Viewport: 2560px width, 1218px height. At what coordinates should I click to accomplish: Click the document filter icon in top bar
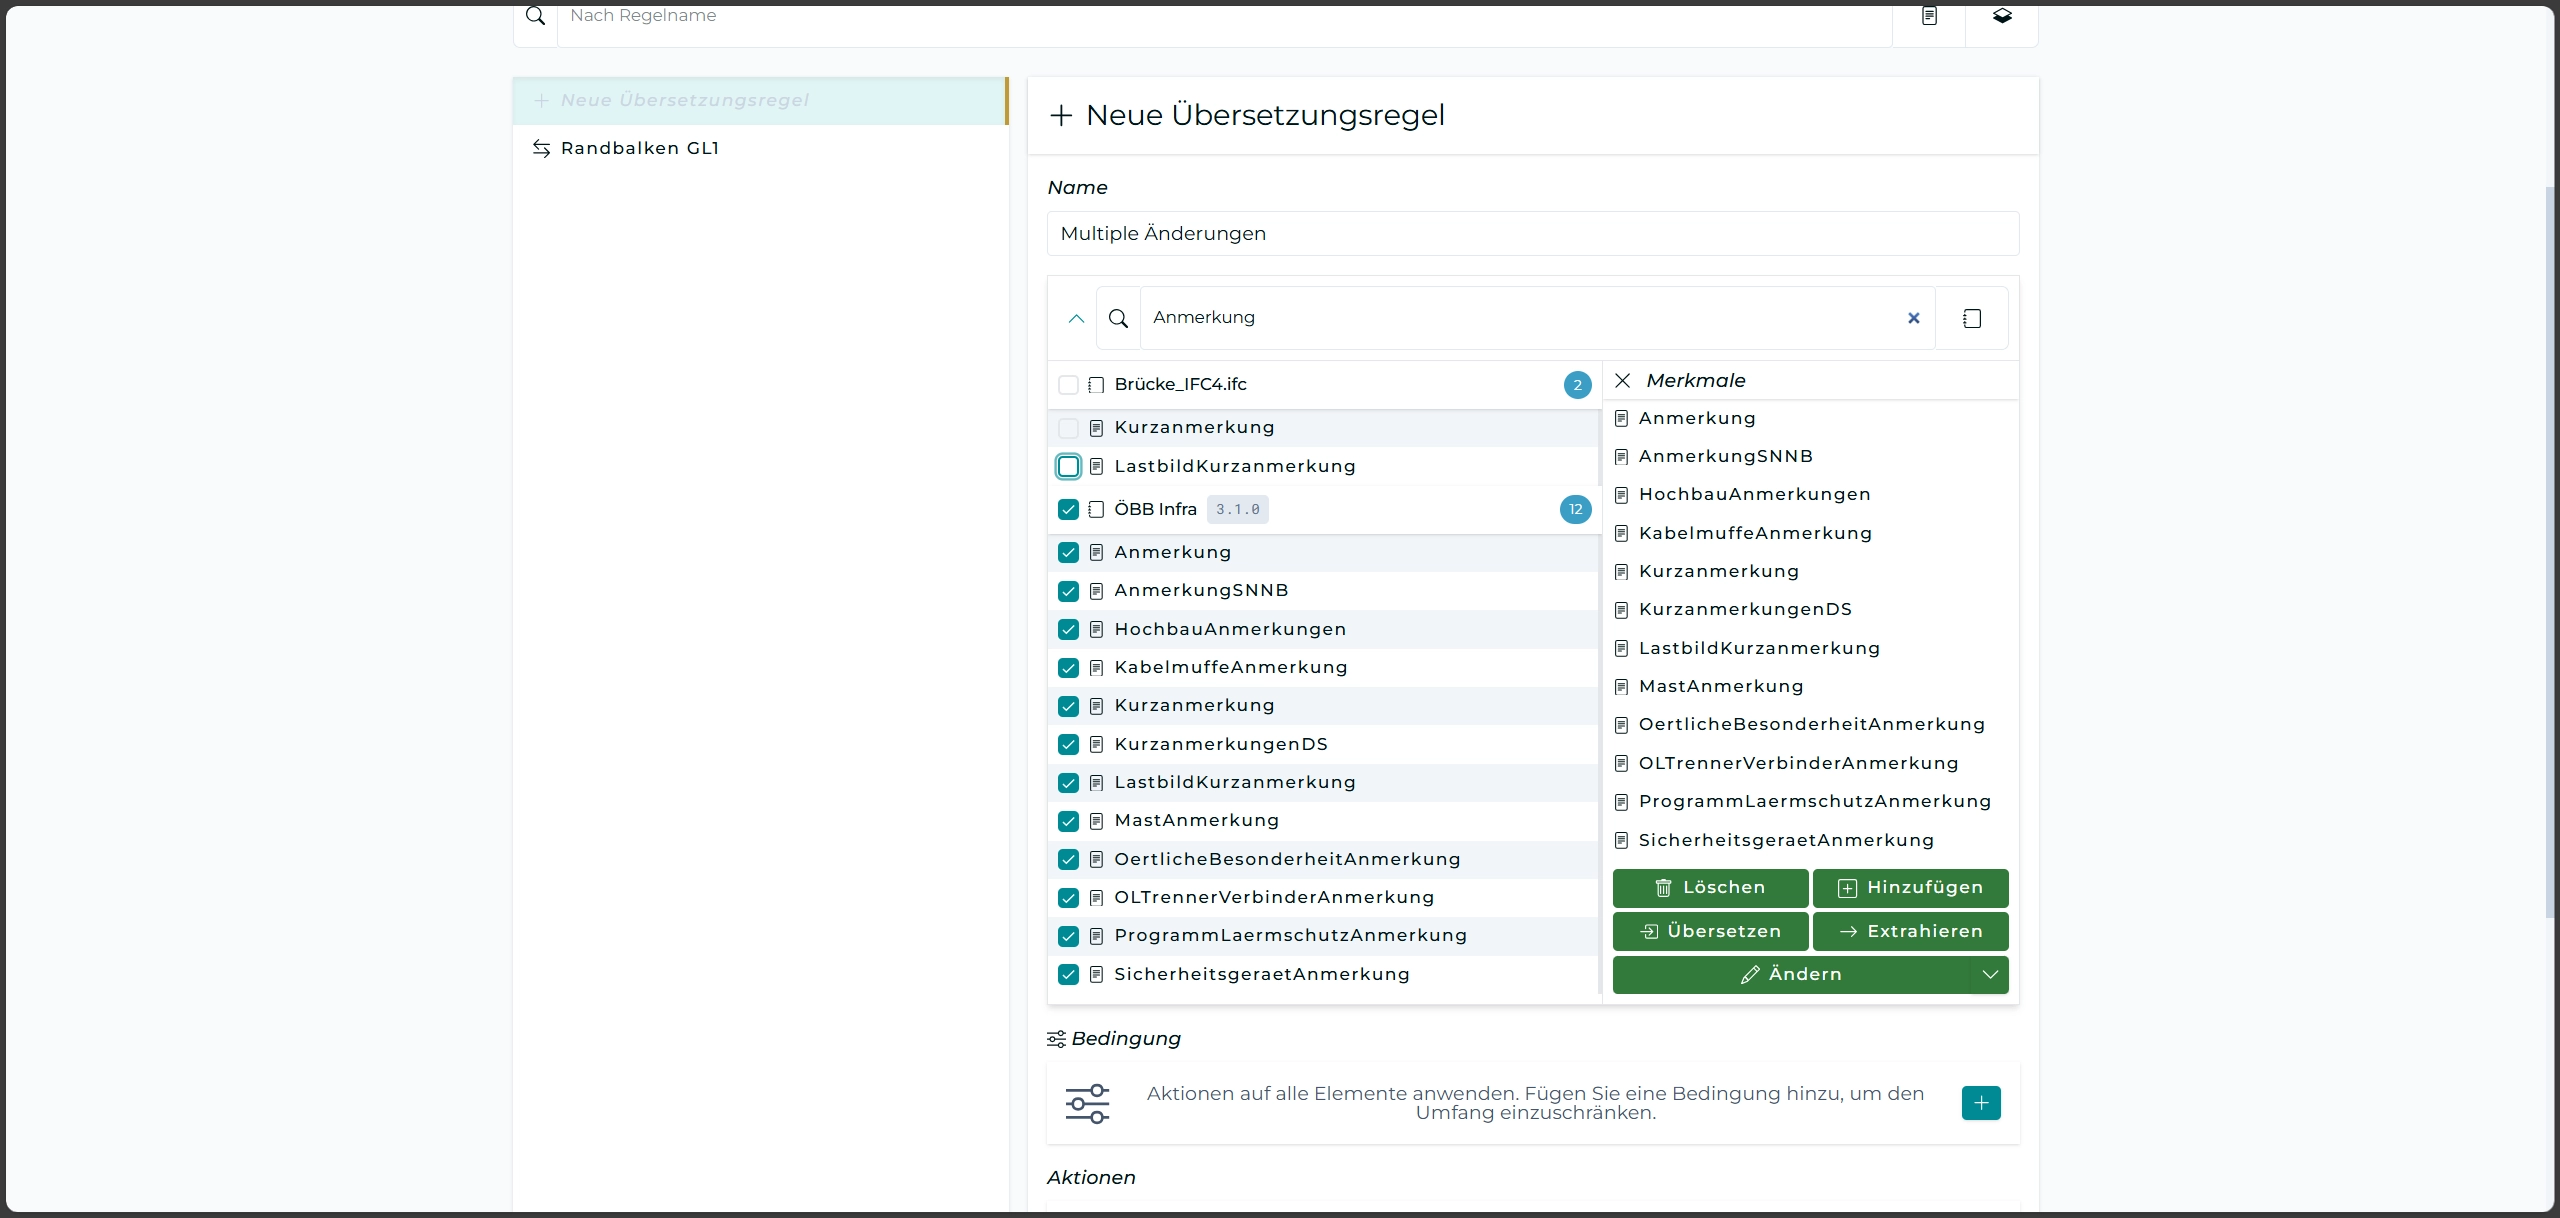pyautogui.click(x=1929, y=16)
